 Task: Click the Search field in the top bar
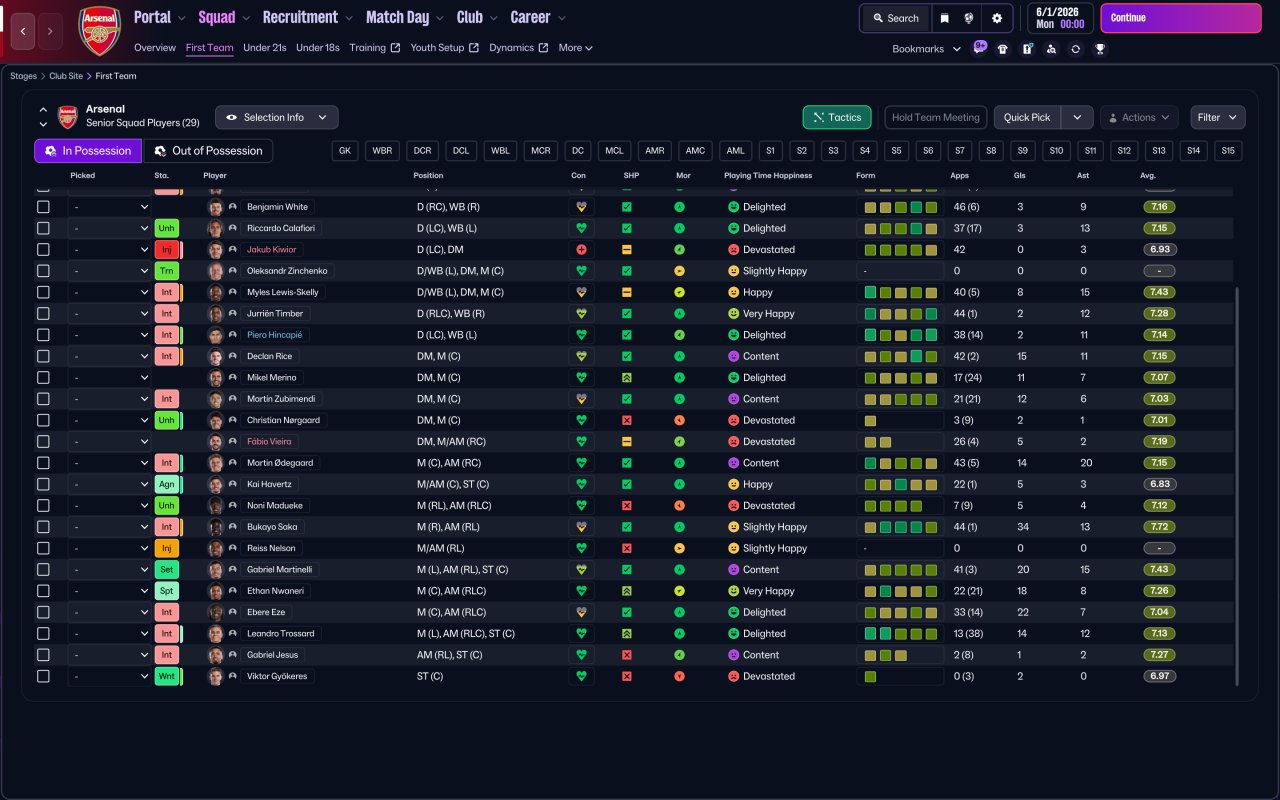click(895, 18)
